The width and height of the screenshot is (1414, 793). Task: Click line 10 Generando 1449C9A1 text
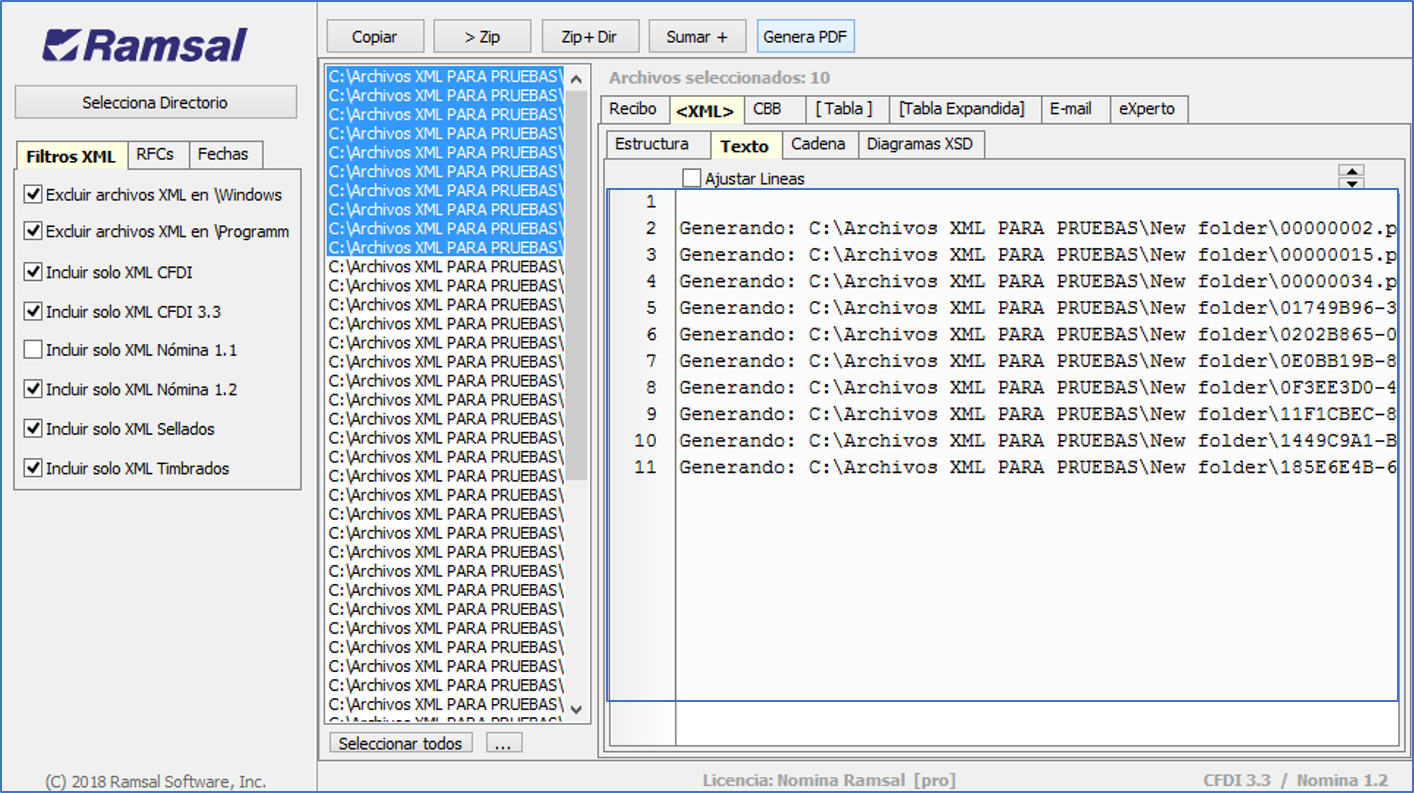[x=1038, y=440]
